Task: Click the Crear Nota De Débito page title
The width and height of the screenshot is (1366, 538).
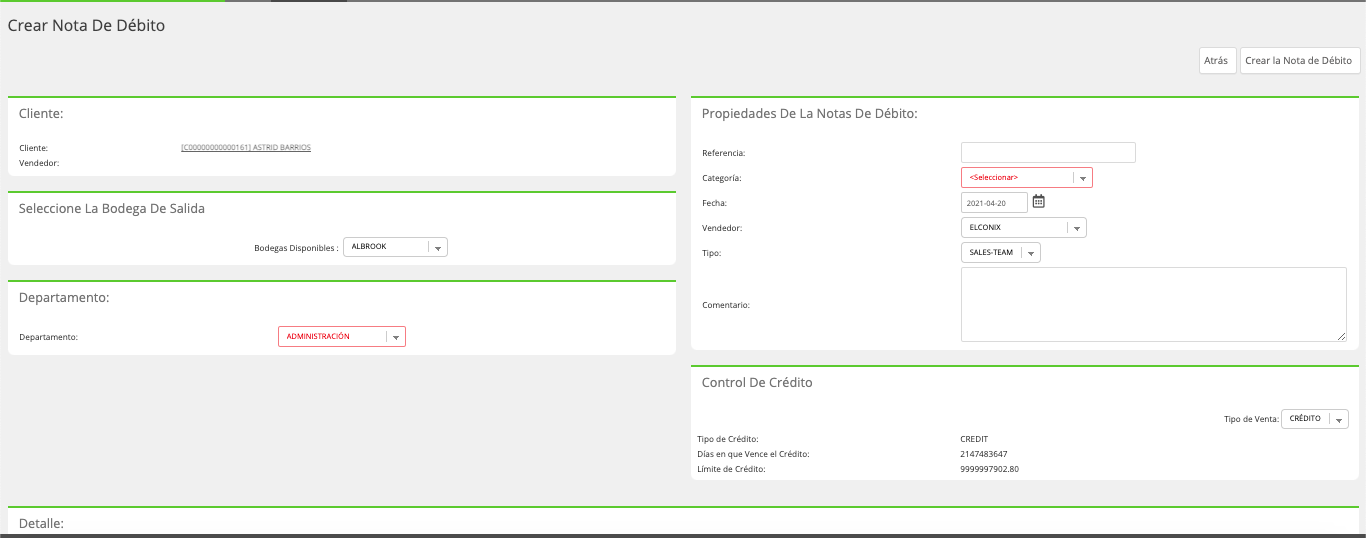Action: (x=86, y=26)
